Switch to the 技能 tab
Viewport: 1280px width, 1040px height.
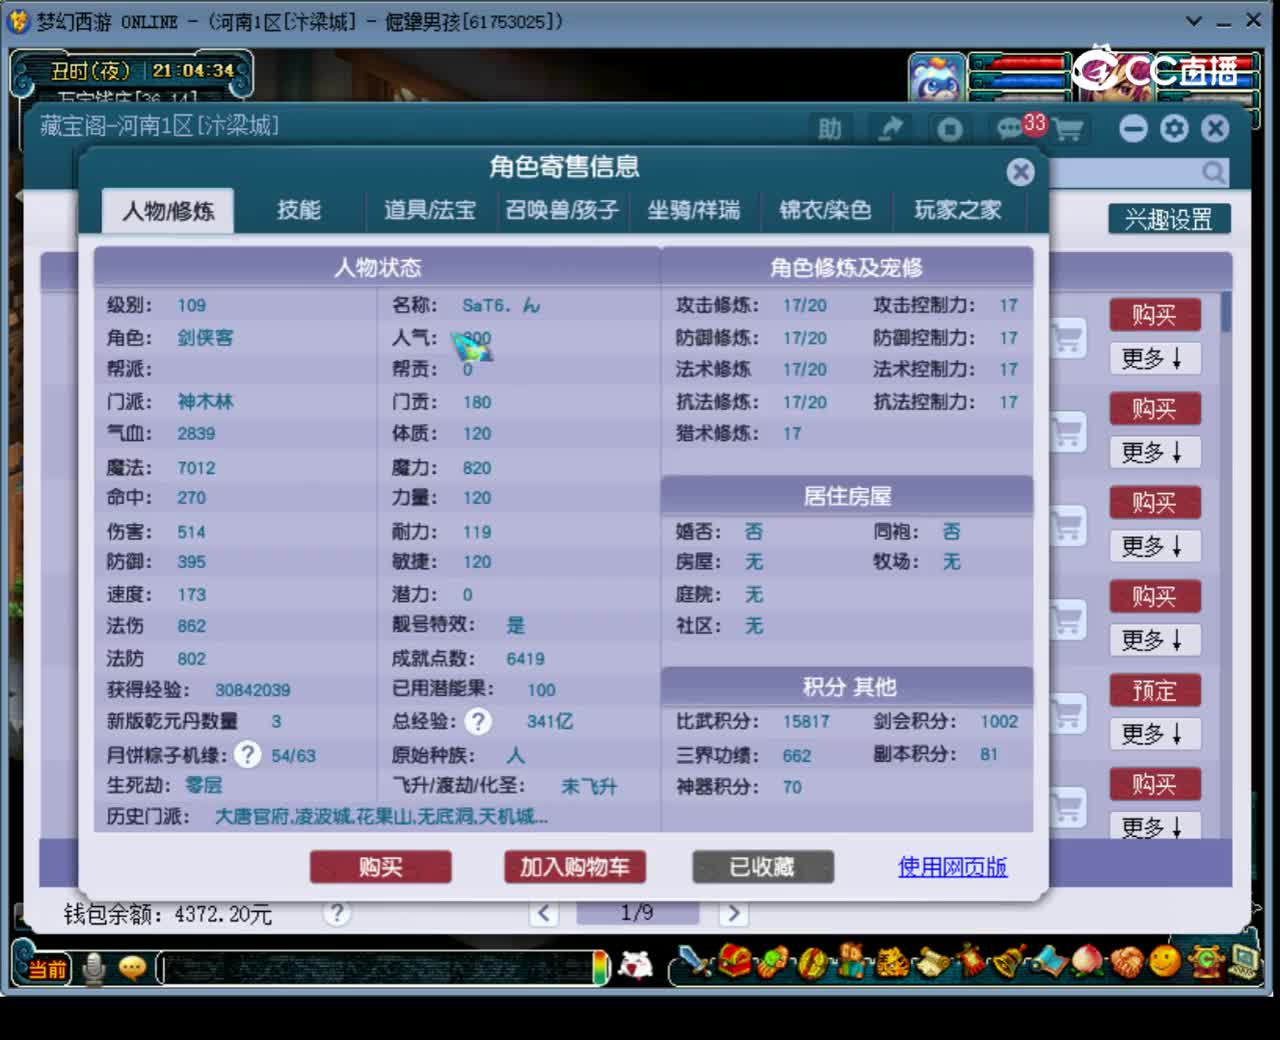pyautogui.click(x=299, y=210)
